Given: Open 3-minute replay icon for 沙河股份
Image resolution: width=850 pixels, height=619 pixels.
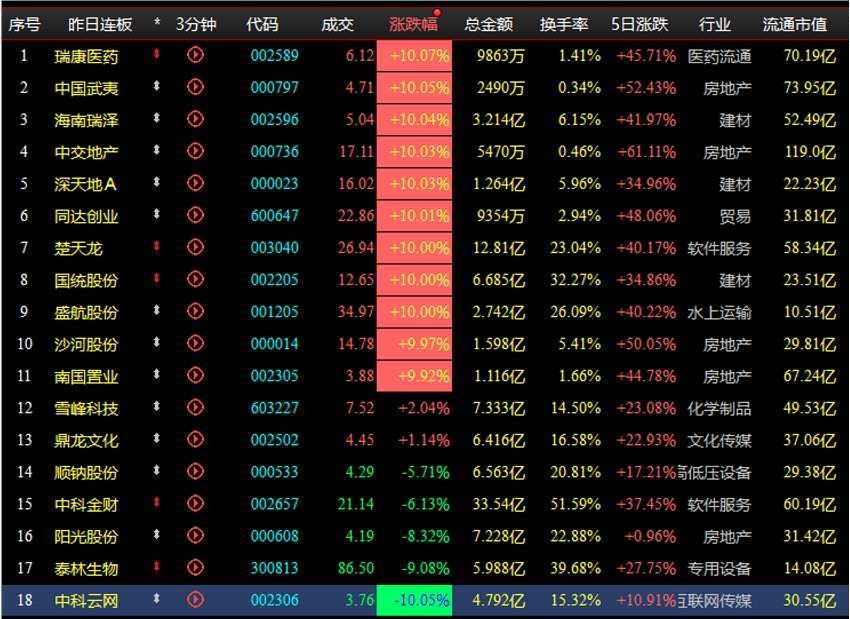Looking at the screenshot, I should pyautogui.click(x=195, y=343).
